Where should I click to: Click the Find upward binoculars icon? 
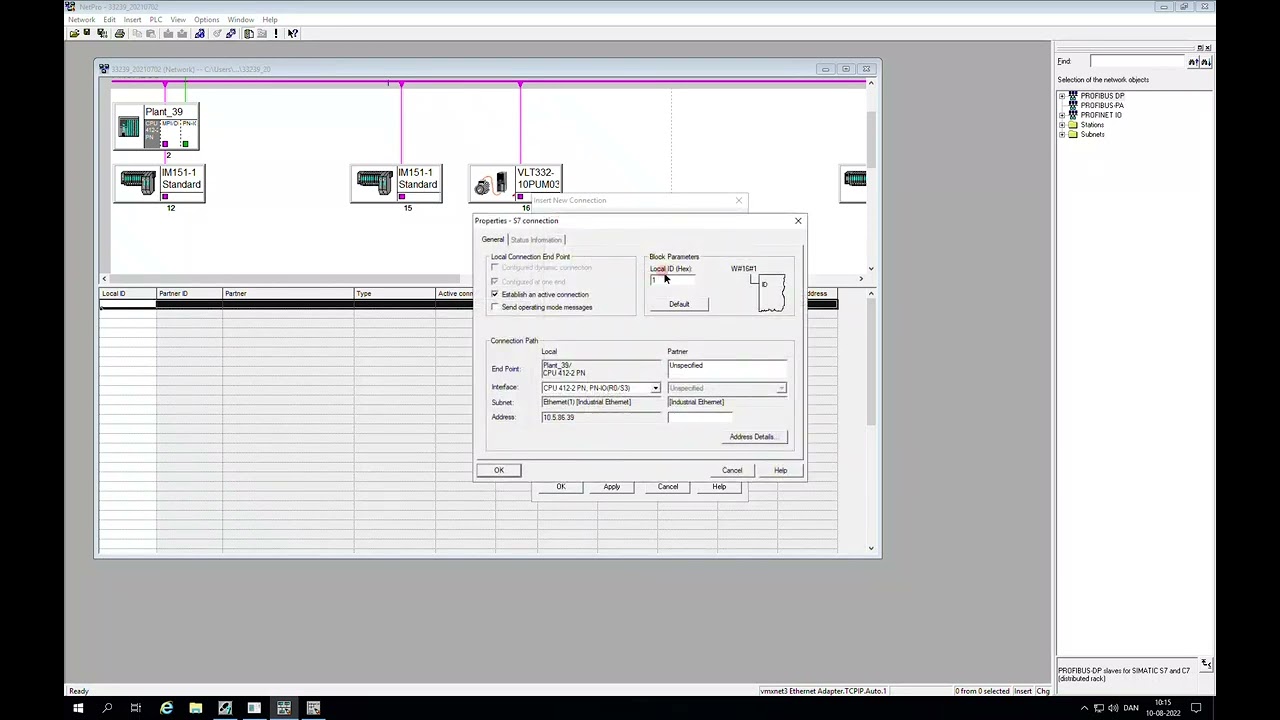1193,62
